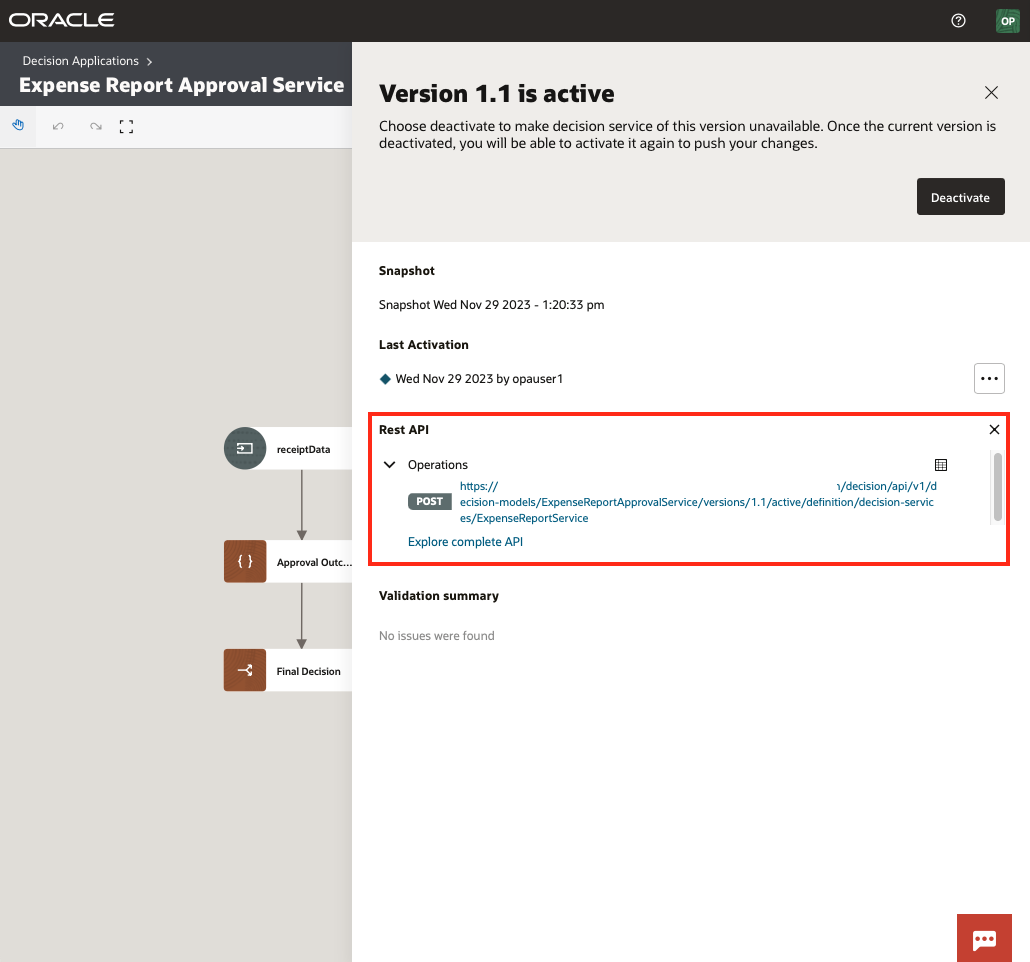Activate the fit-to-screen icon
This screenshot has width=1030, height=962.
pos(125,126)
